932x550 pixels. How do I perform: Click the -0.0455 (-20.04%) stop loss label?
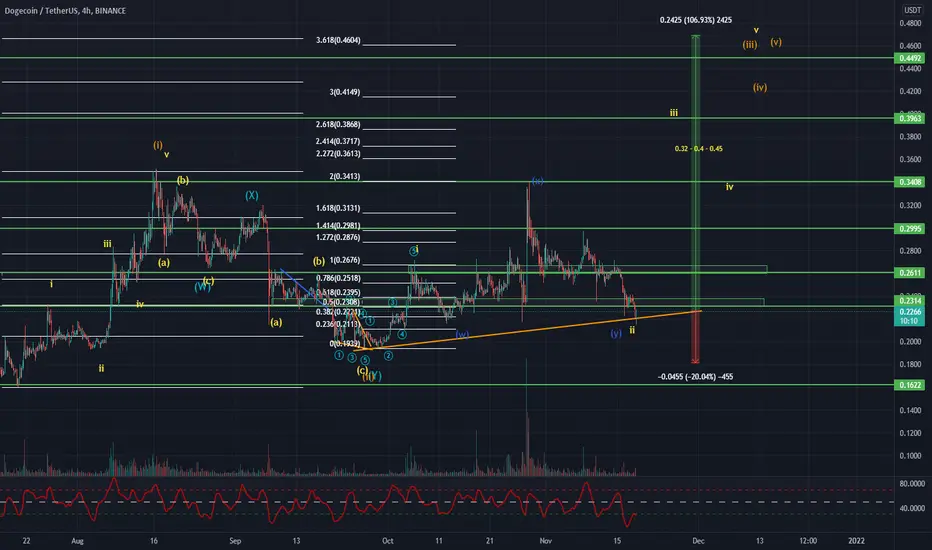(x=695, y=377)
